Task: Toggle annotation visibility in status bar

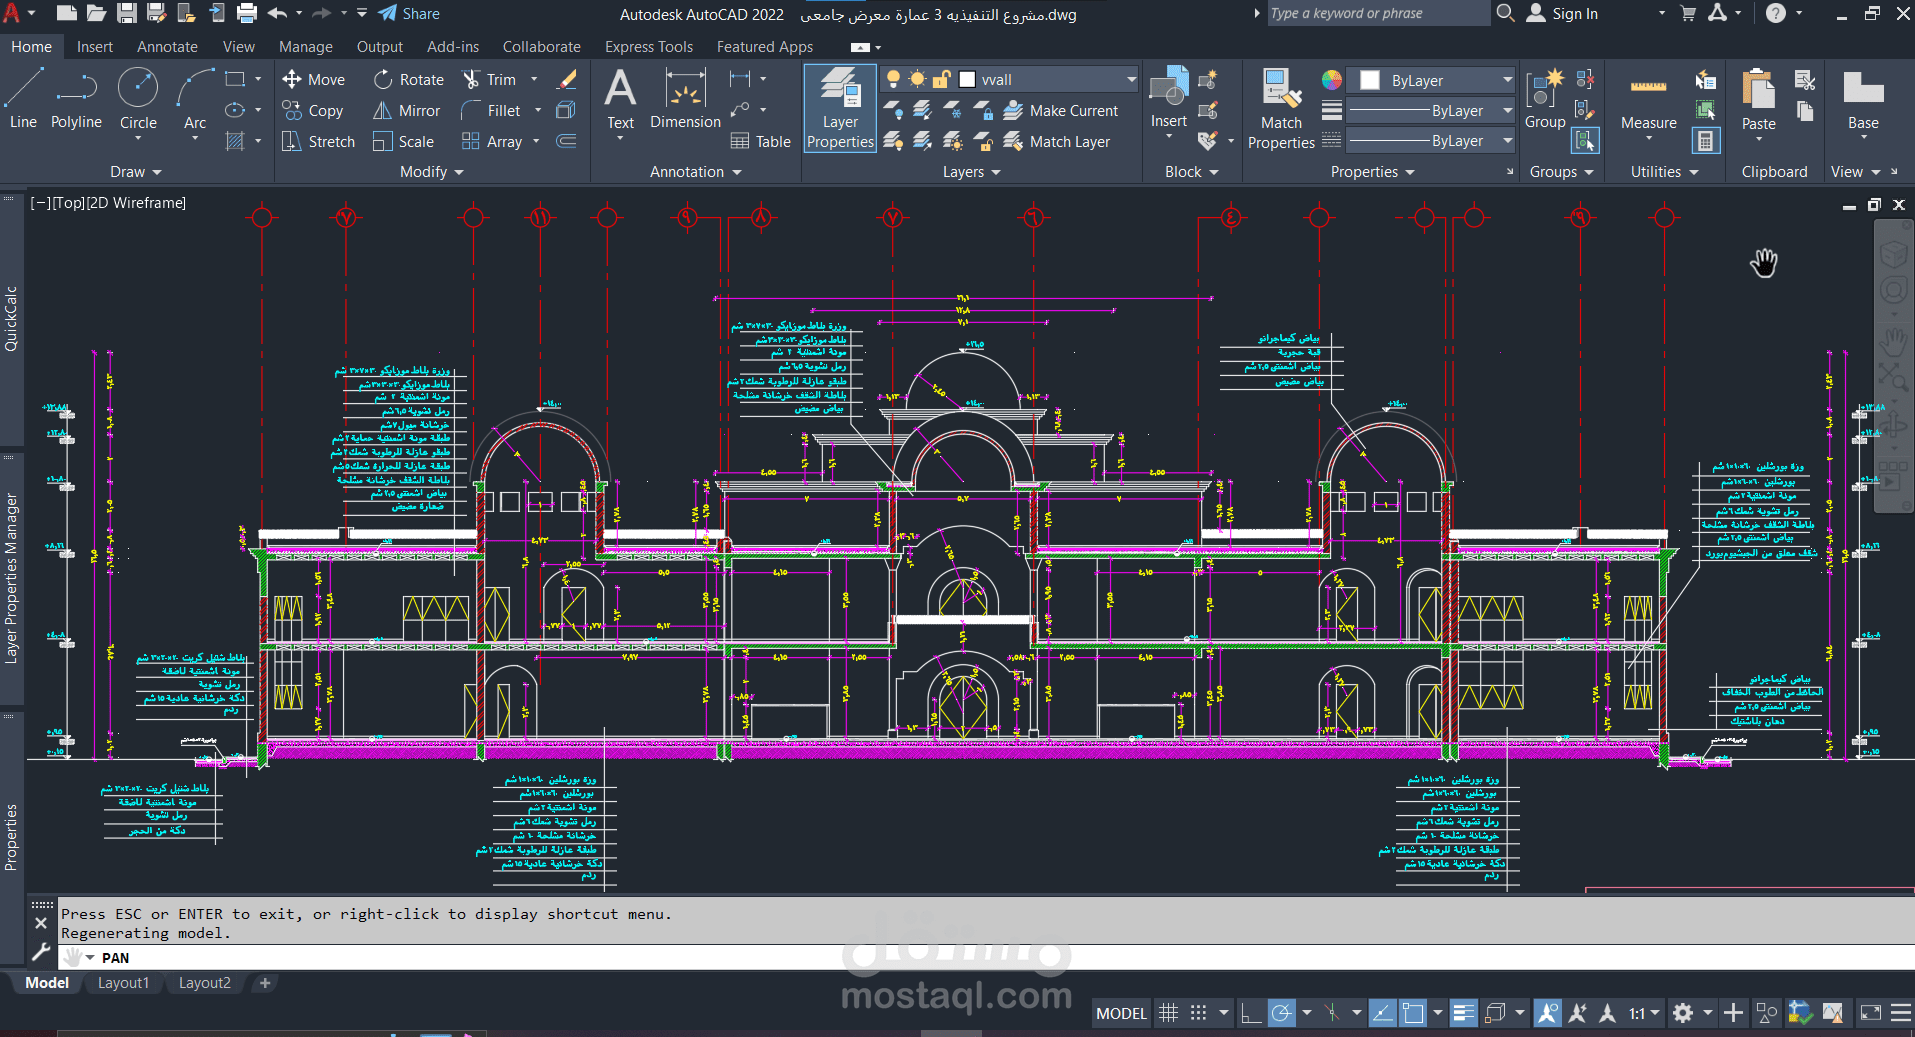Action: pos(1547,1013)
